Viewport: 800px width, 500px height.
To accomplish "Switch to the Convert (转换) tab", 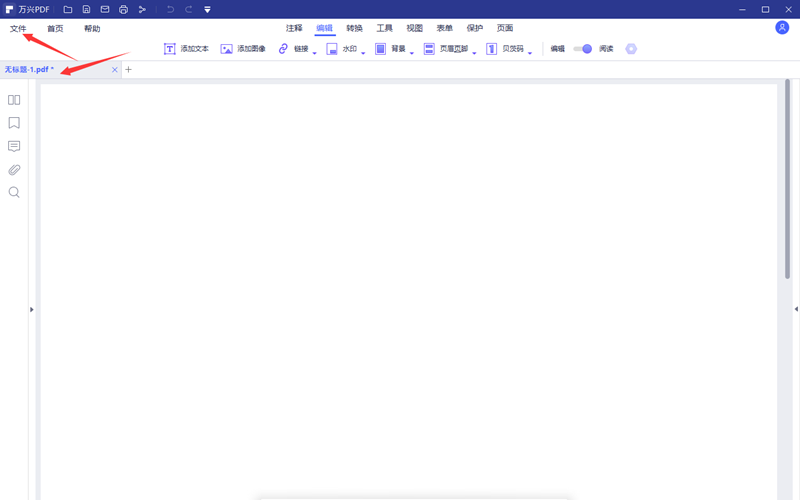I will pos(354,29).
